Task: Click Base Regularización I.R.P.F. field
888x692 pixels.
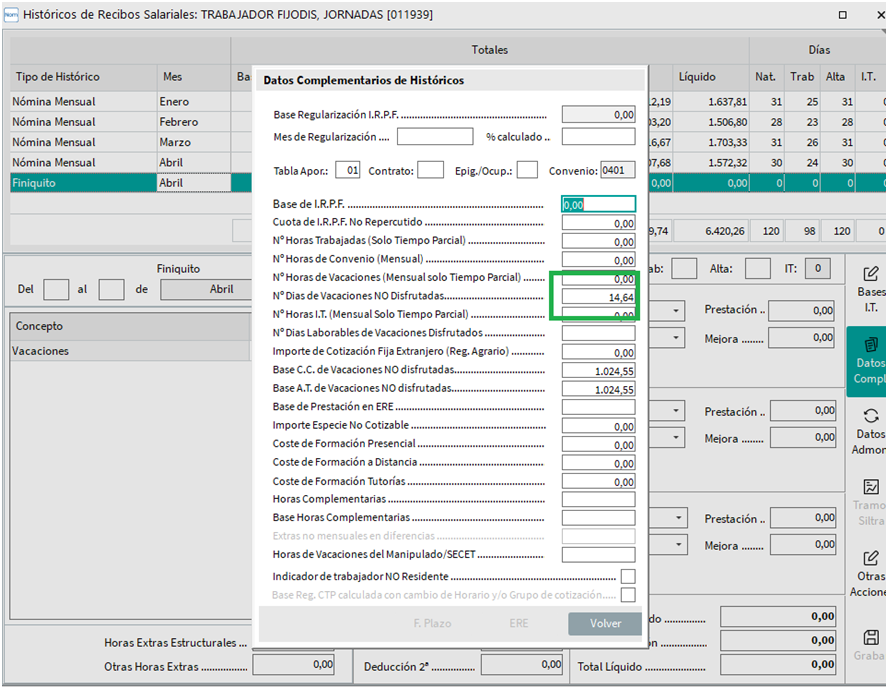Action: tap(599, 114)
